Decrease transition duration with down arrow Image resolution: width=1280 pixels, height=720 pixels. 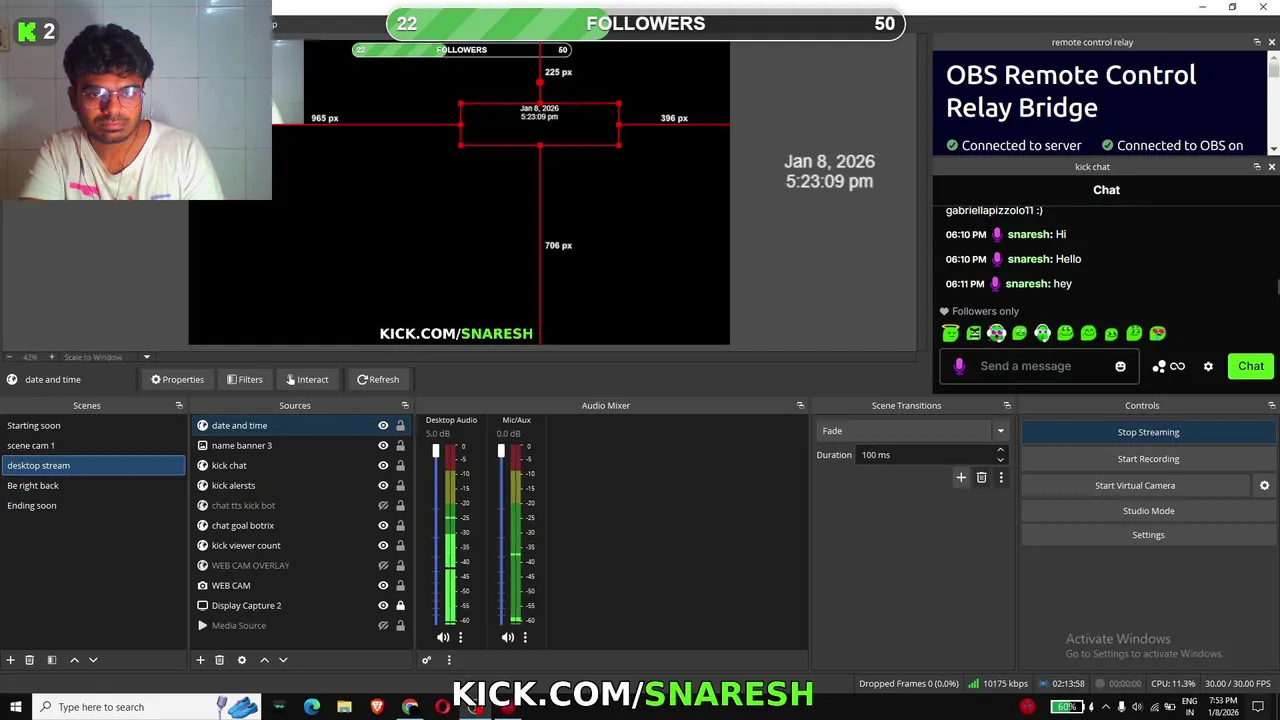point(1000,460)
